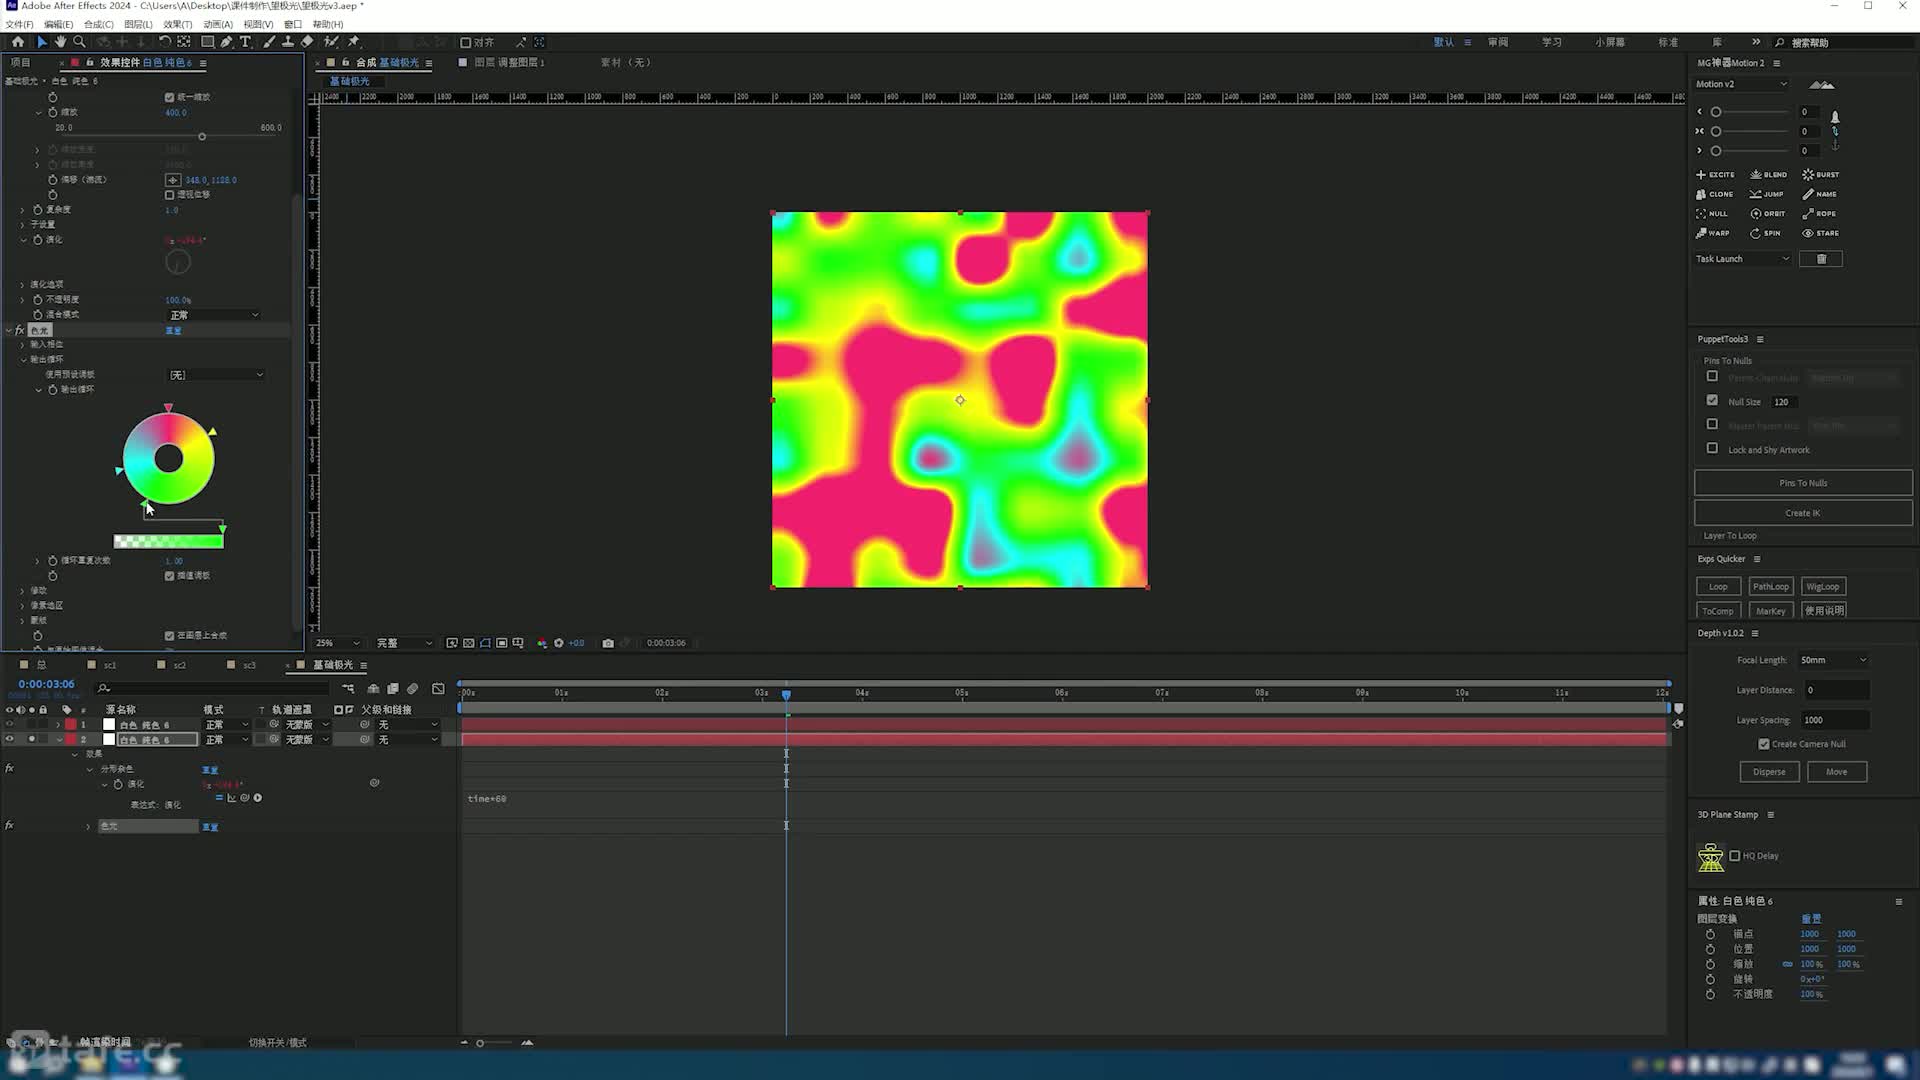The height and width of the screenshot is (1080, 1920).
Task: Switch to the sc3 timeline tab
Action: click(248, 665)
